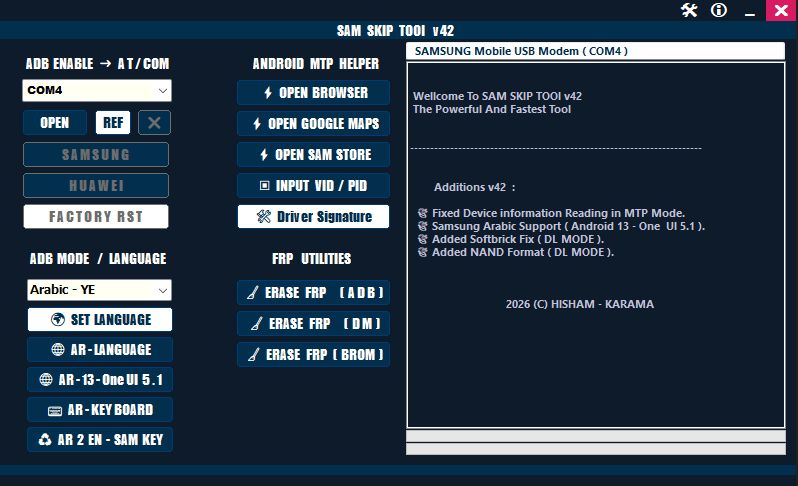Click "Samsung Arabic Support" log line
Viewport: 798px width, 486px height.
(x=561, y=226)
